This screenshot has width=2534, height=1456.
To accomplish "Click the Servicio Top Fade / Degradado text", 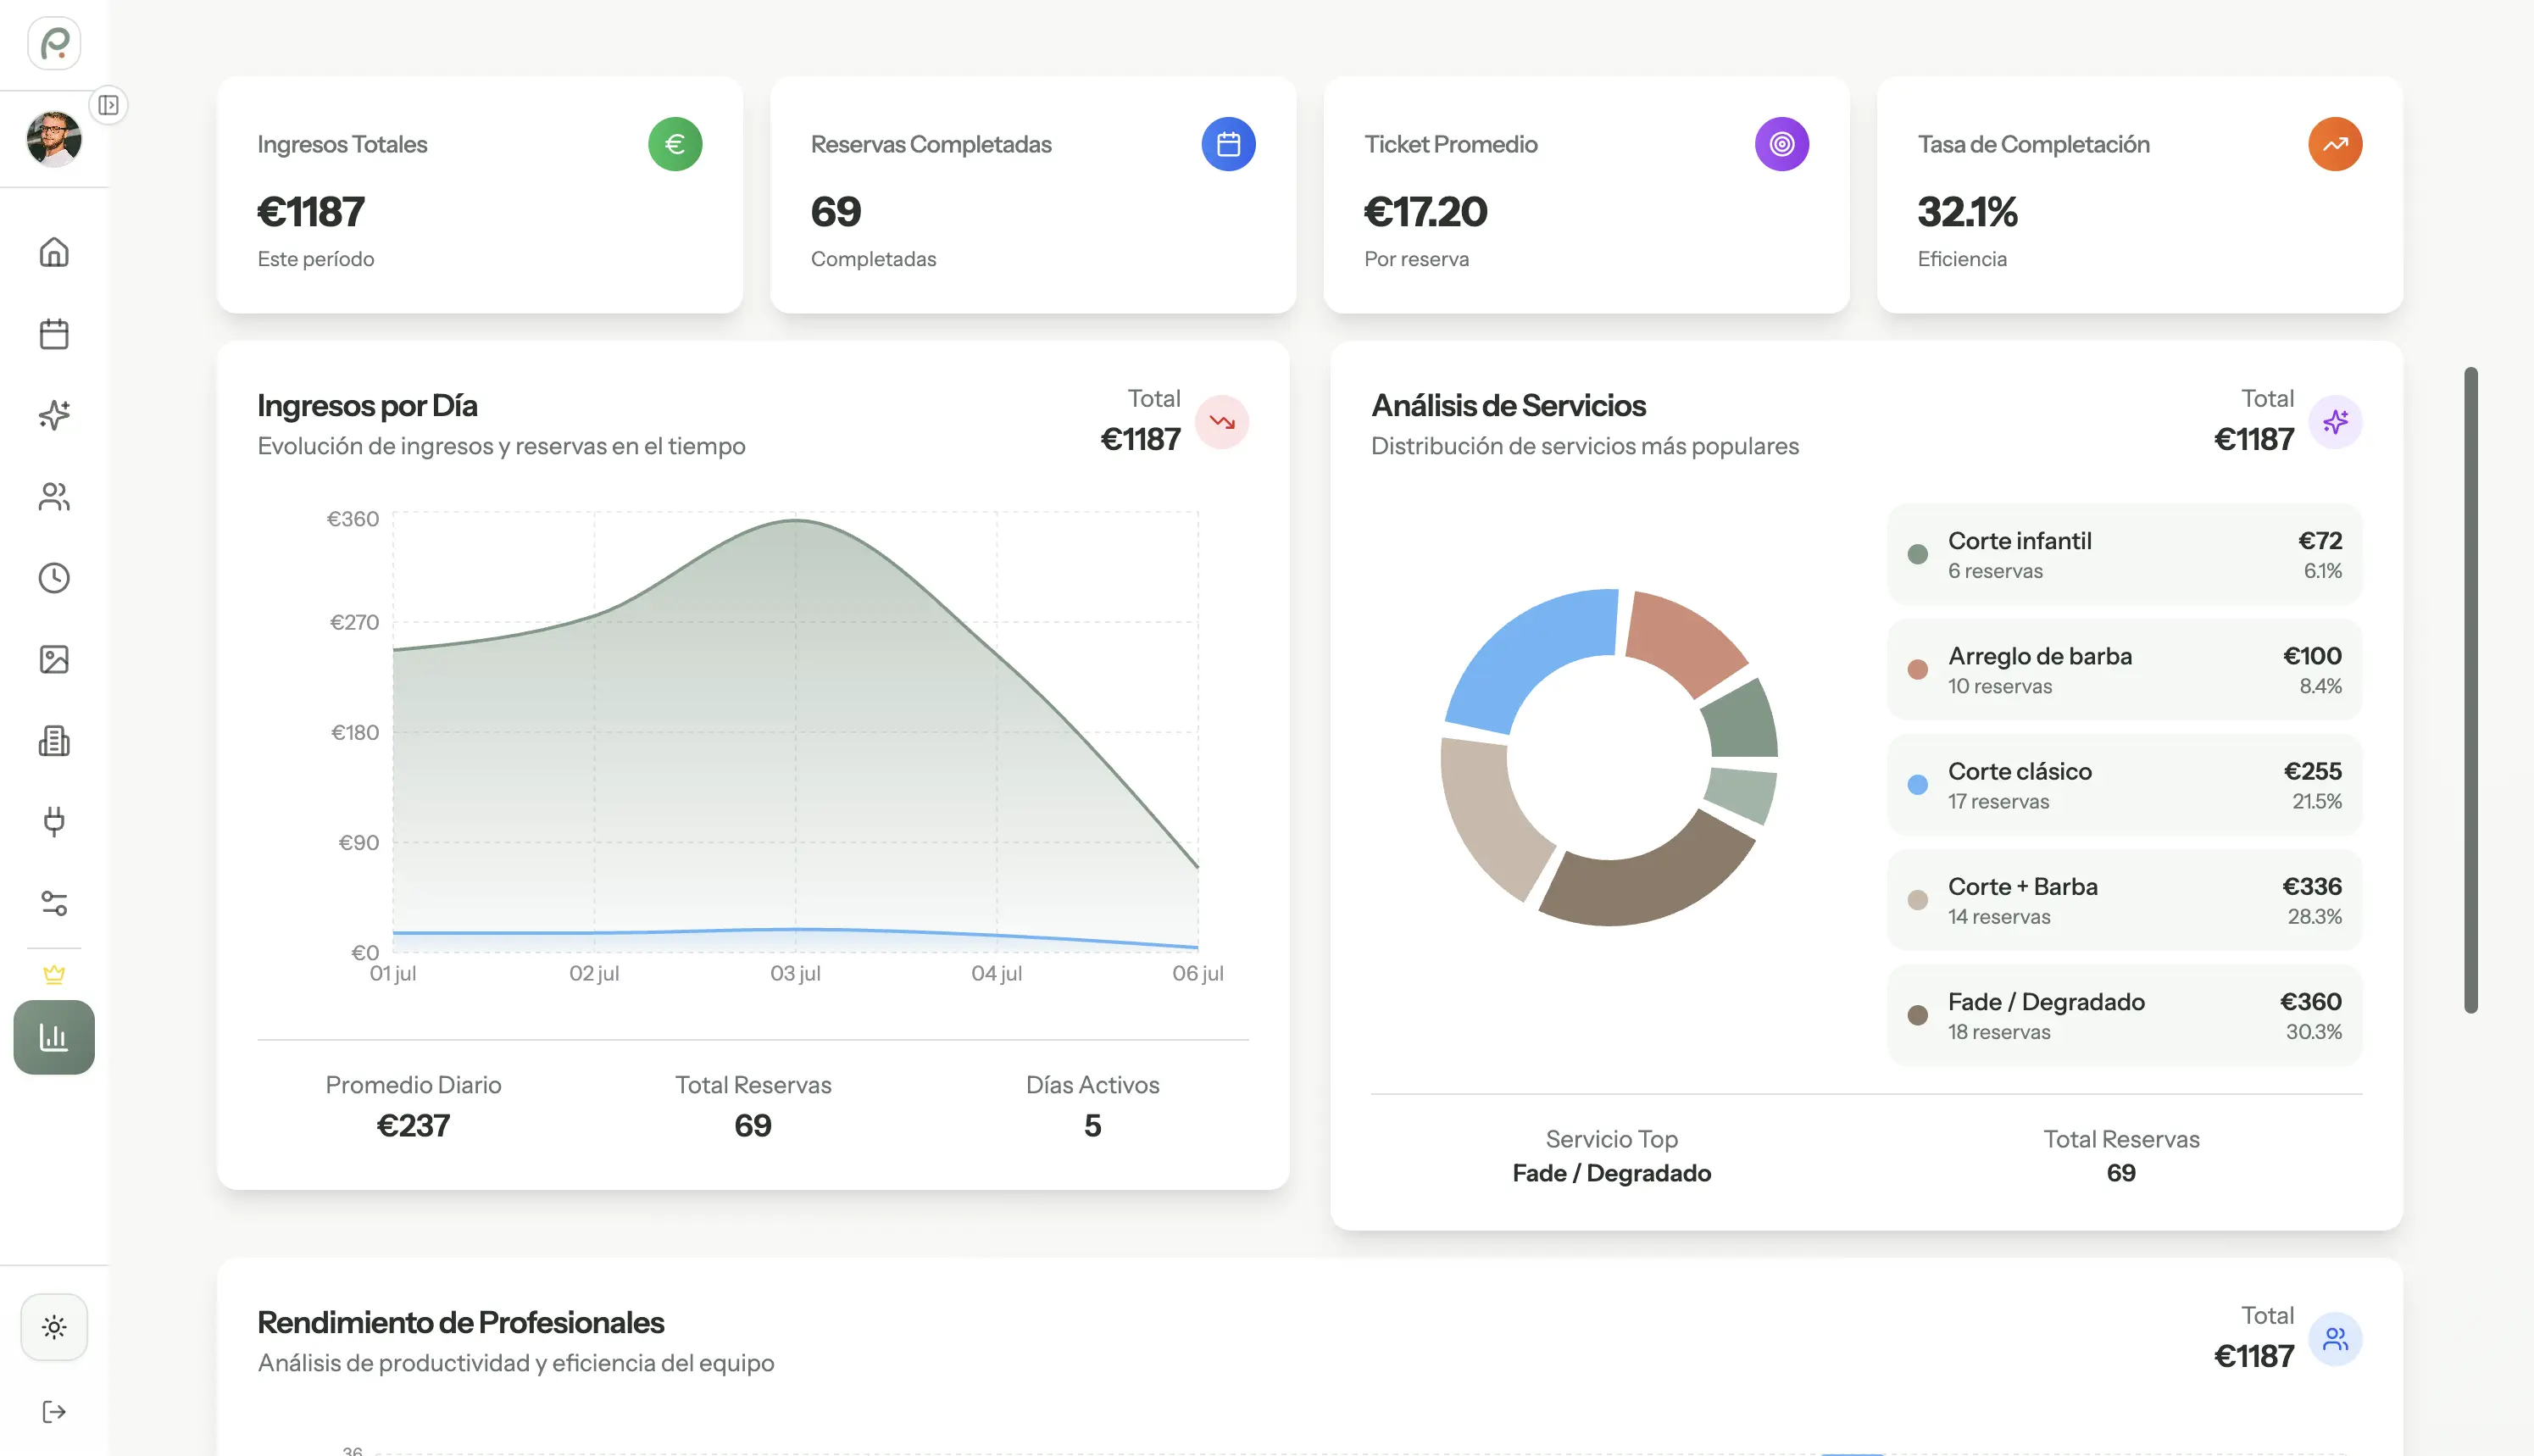I will (1611, 1173).
